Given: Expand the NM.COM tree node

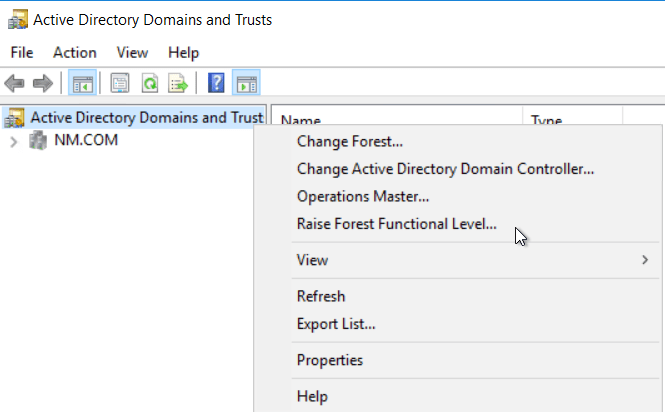Looking at the screenshot, I should click(x=14, y=142).
